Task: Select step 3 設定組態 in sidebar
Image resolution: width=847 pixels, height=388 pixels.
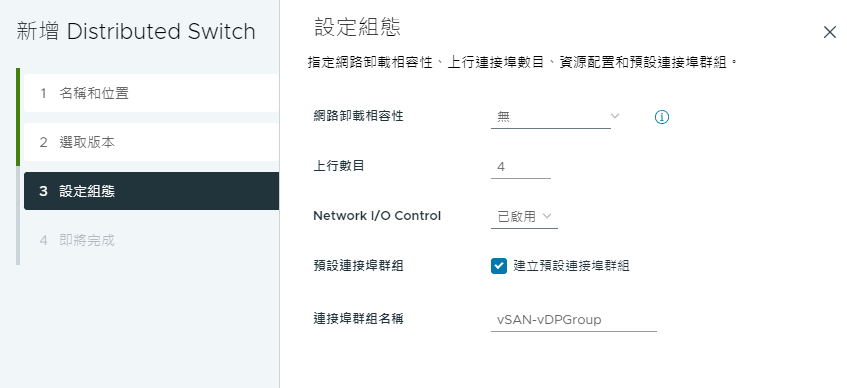Action: (151, 191)
